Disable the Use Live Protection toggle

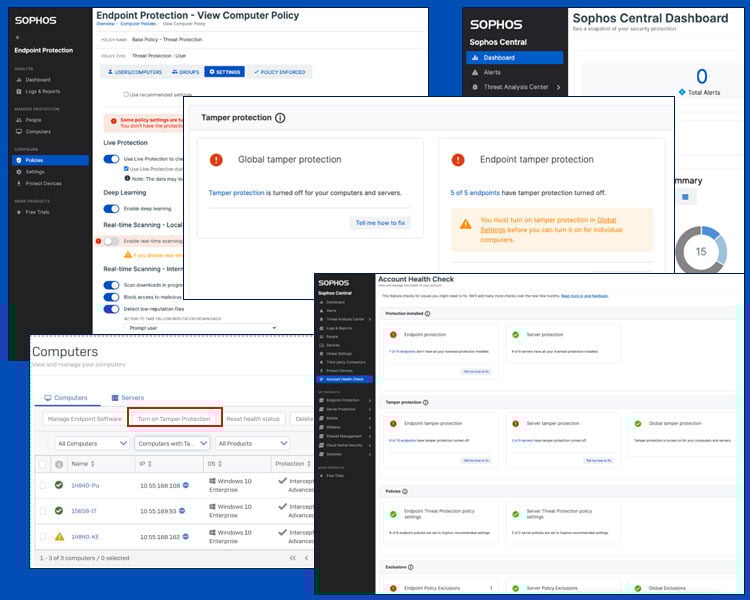[111, 159]
